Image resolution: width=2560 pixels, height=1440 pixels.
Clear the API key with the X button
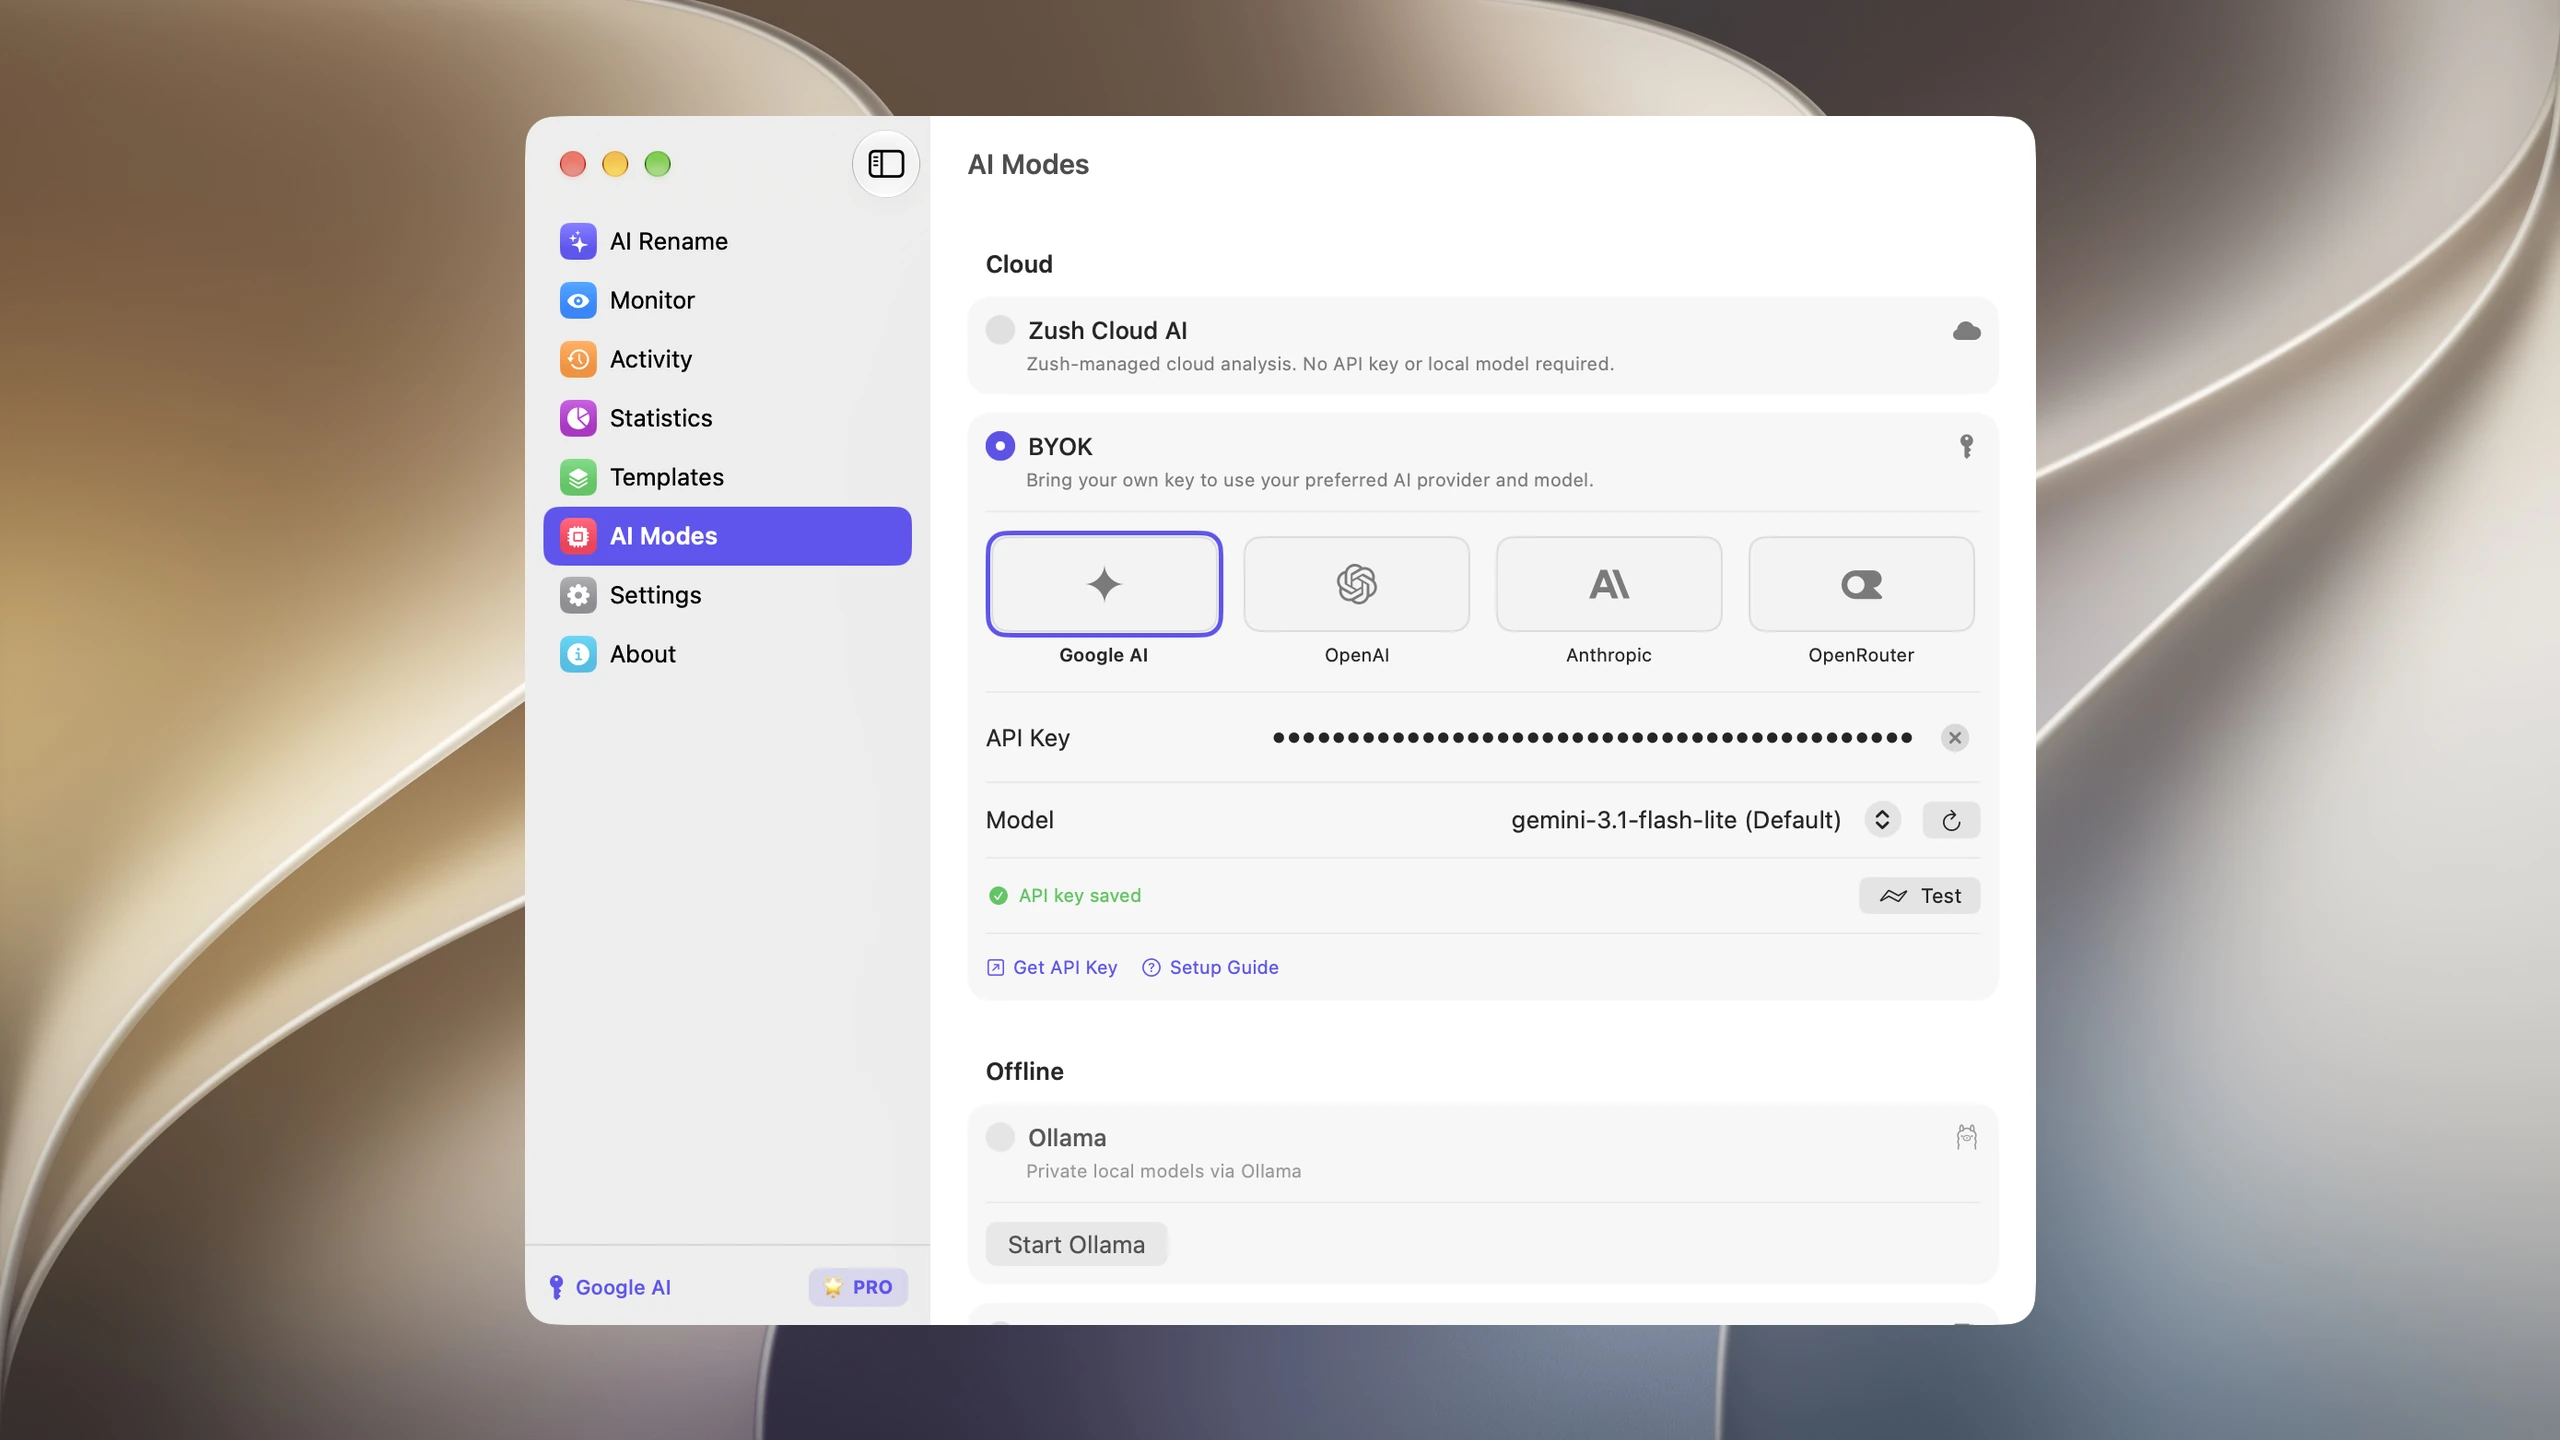pyautogui.click(x=1954, y=738)
